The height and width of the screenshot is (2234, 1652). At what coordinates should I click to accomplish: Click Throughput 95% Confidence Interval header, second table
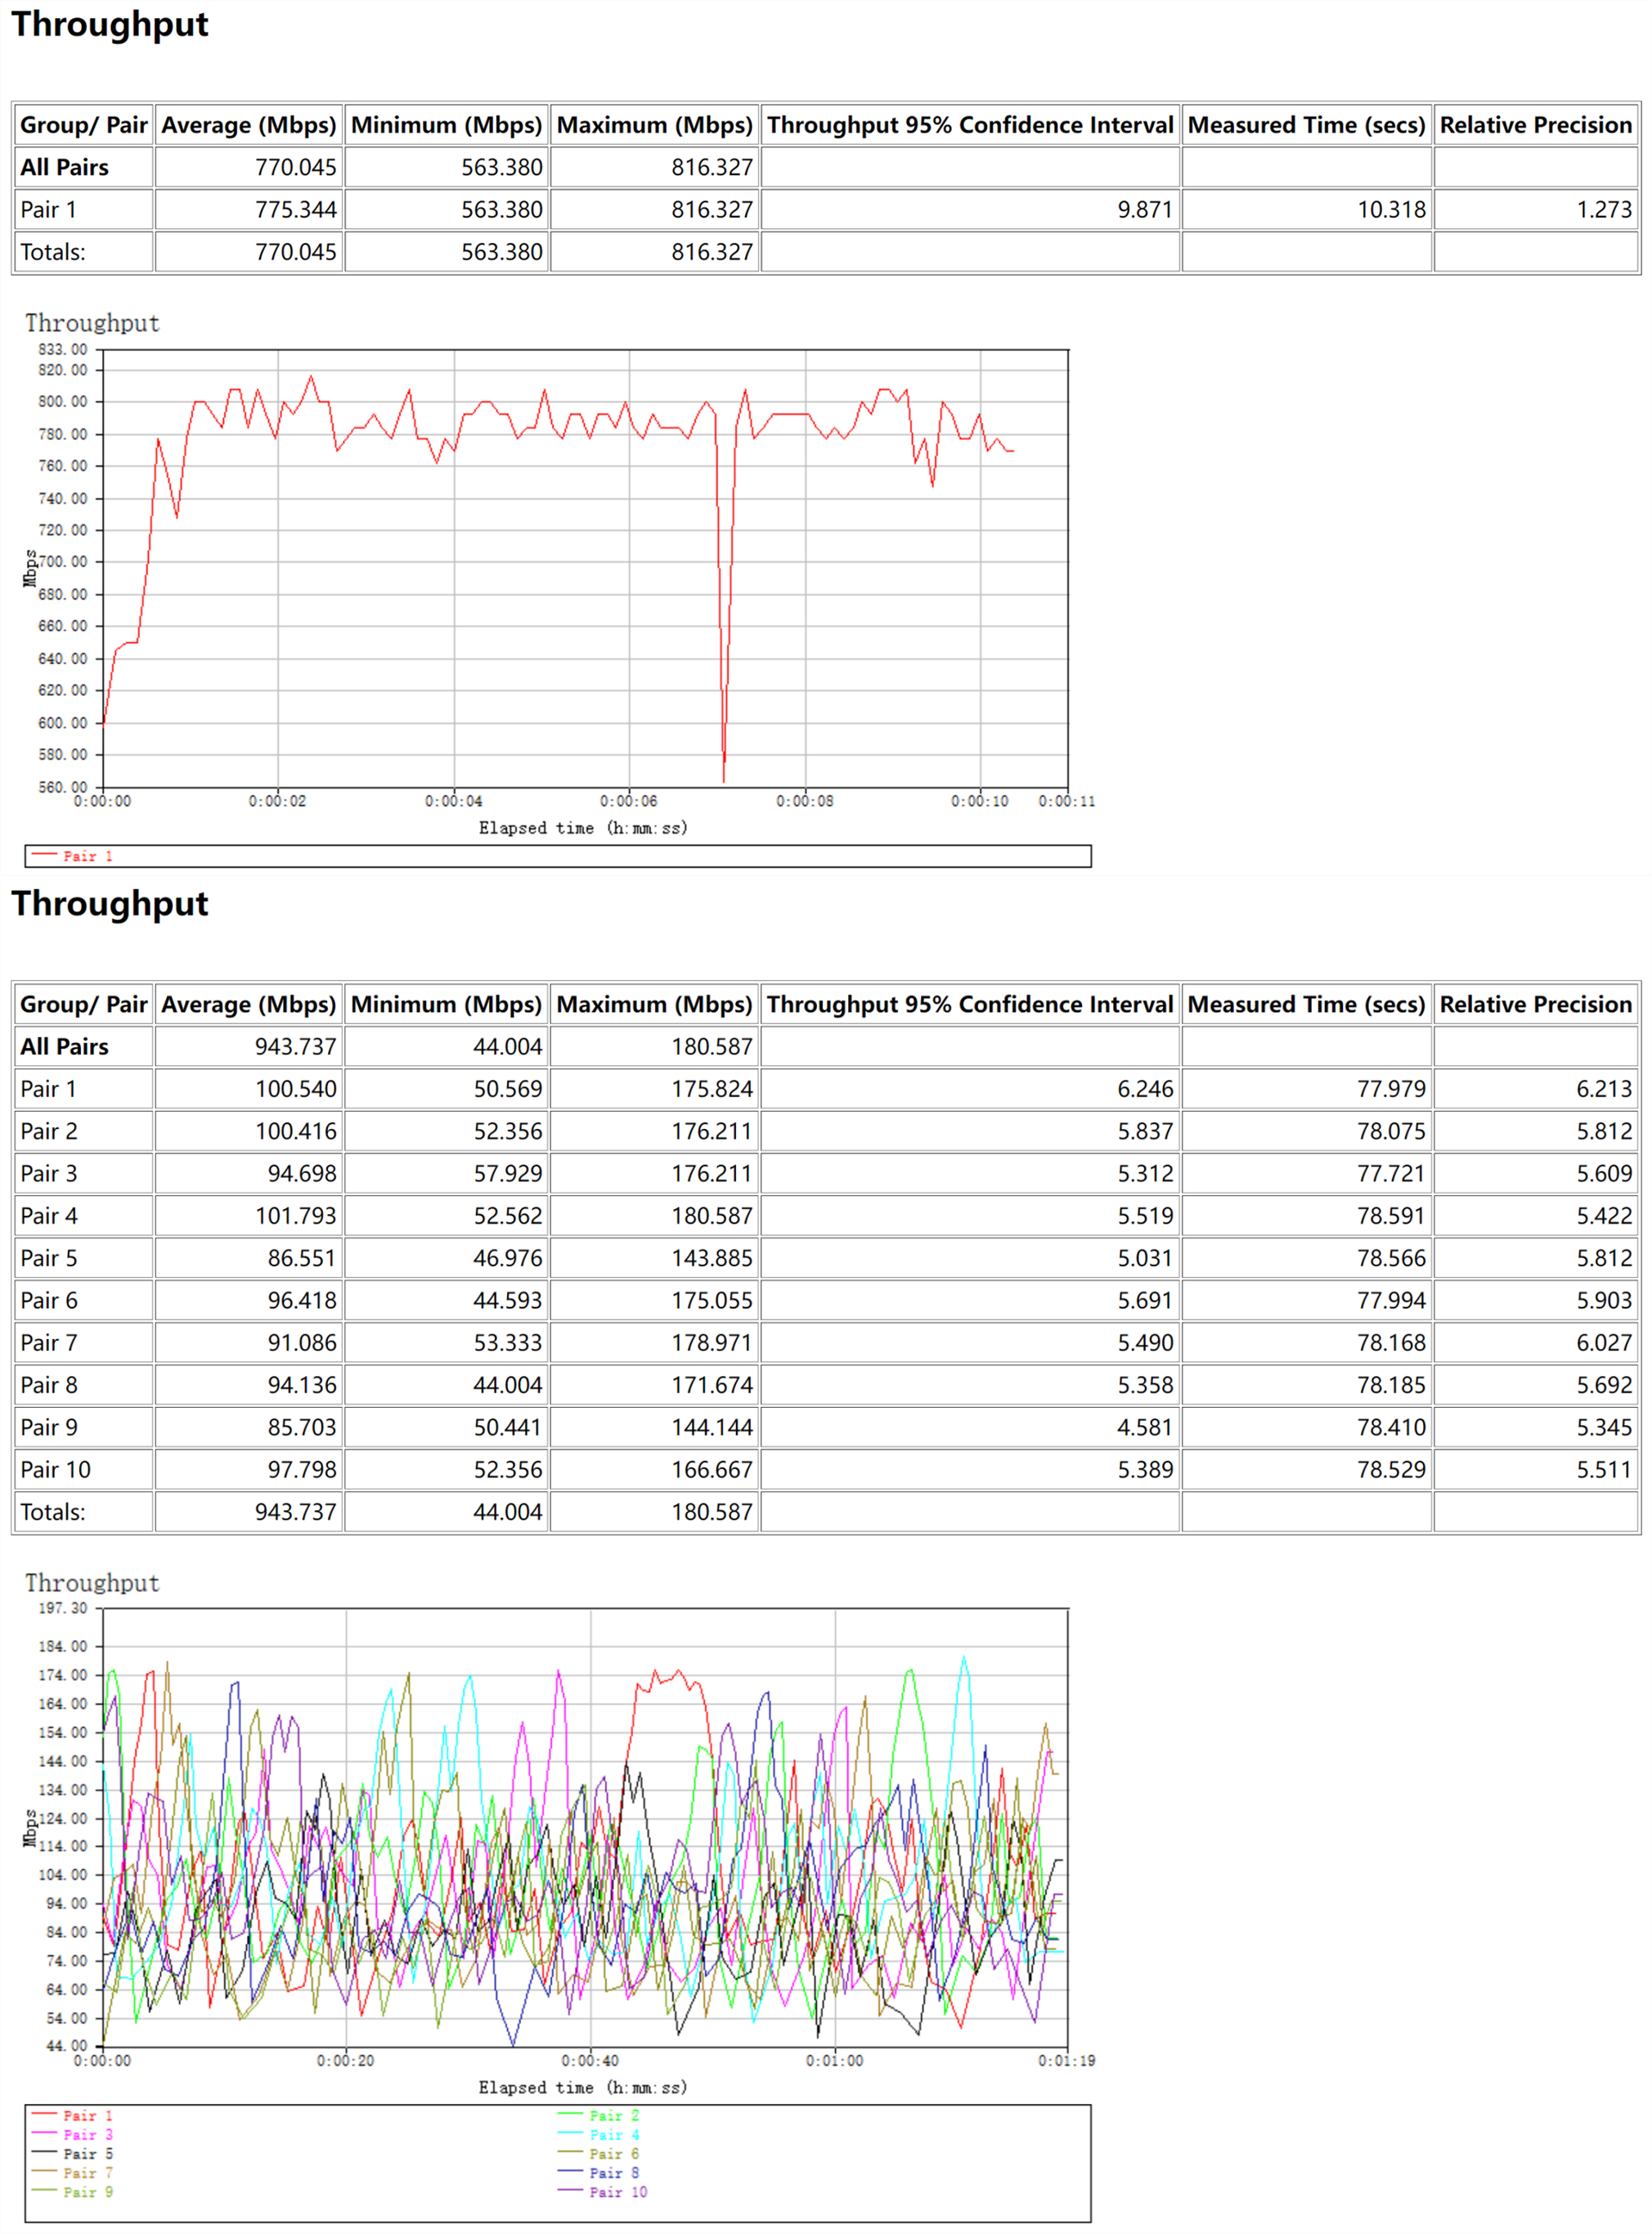pyautogui.click(x=969, y=1004)
